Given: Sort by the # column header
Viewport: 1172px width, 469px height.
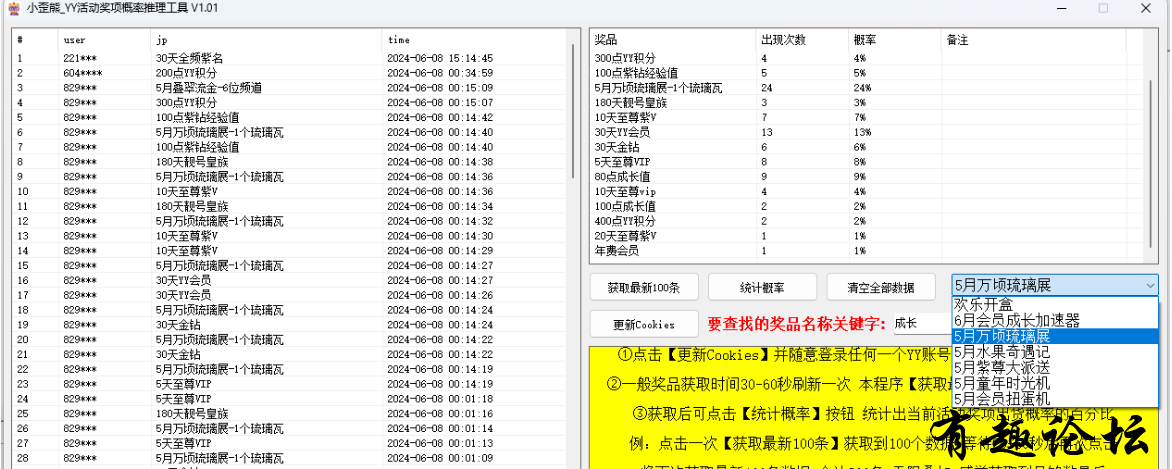Looking at the screenshot, I should [35, 40].
